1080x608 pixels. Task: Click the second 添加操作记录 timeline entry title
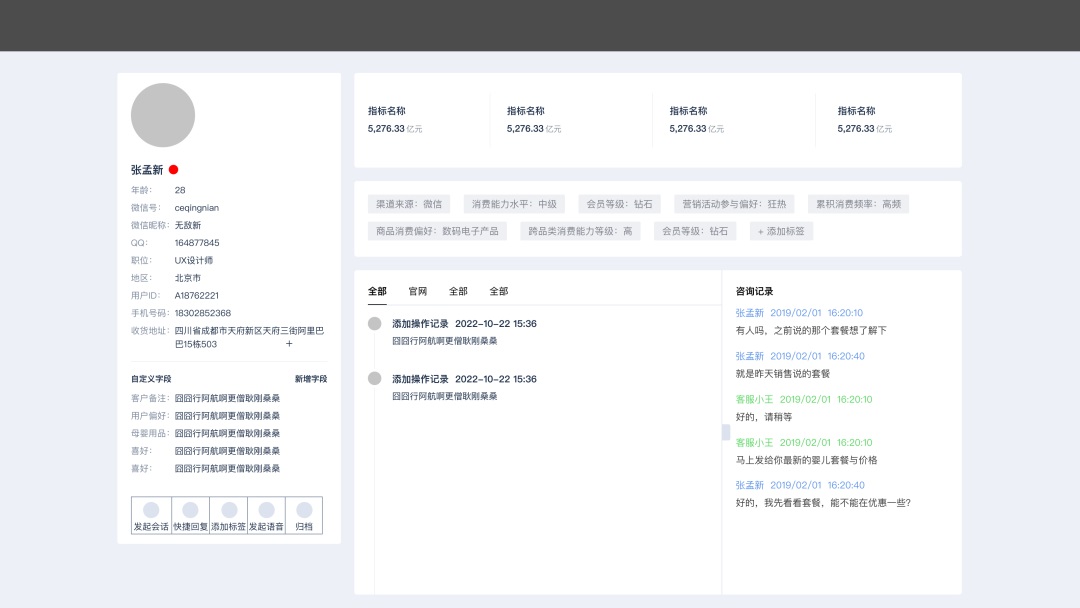(x=422, y=379)
